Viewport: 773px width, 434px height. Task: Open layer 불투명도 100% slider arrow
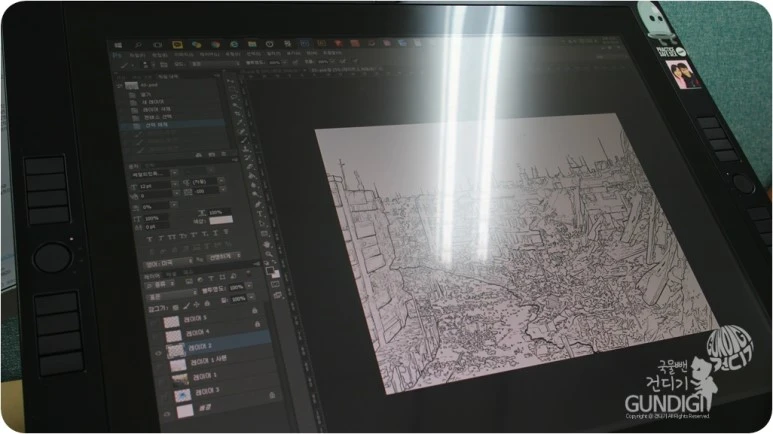coord(249,285)
